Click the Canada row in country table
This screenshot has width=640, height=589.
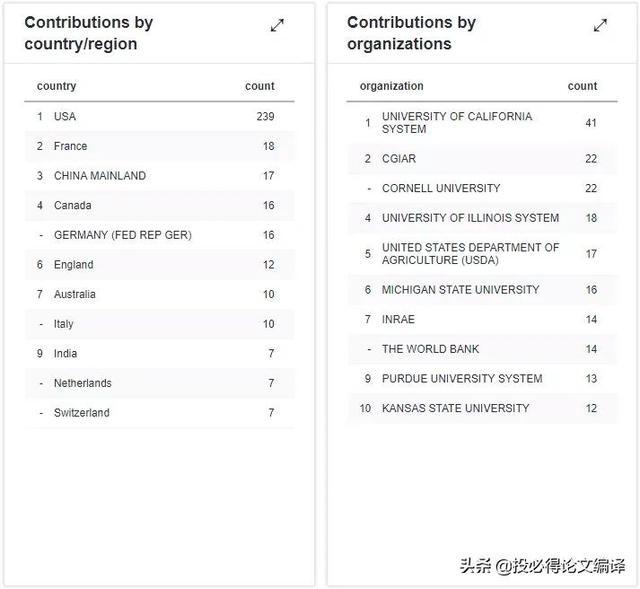coord(159,205)
